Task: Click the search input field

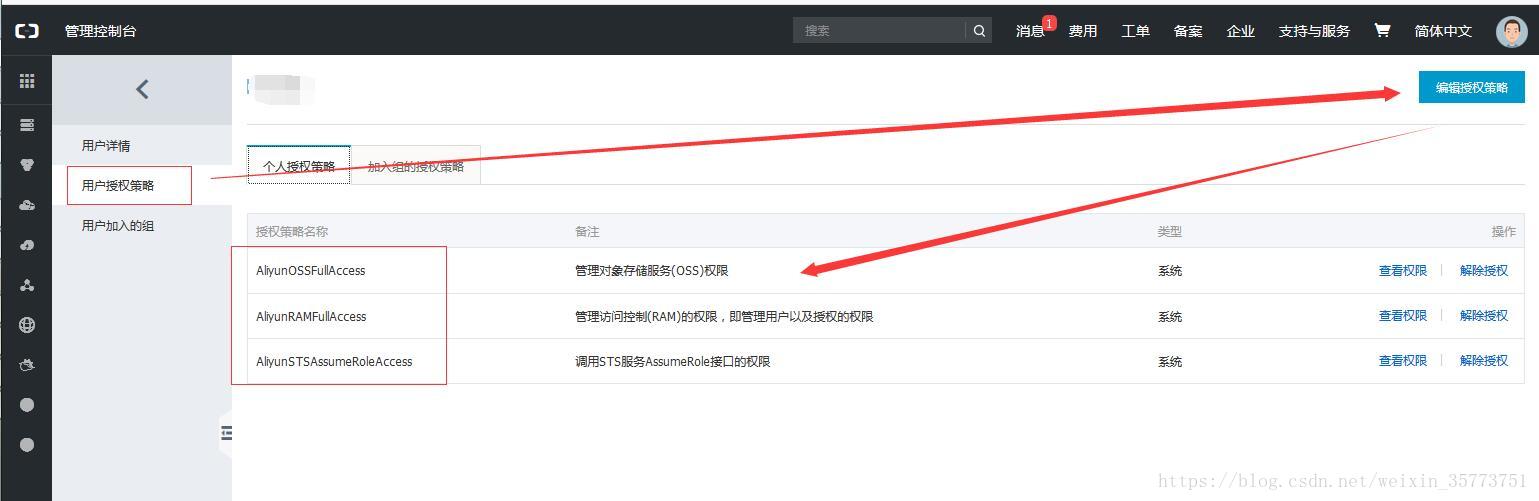Action: pos(880,31)
